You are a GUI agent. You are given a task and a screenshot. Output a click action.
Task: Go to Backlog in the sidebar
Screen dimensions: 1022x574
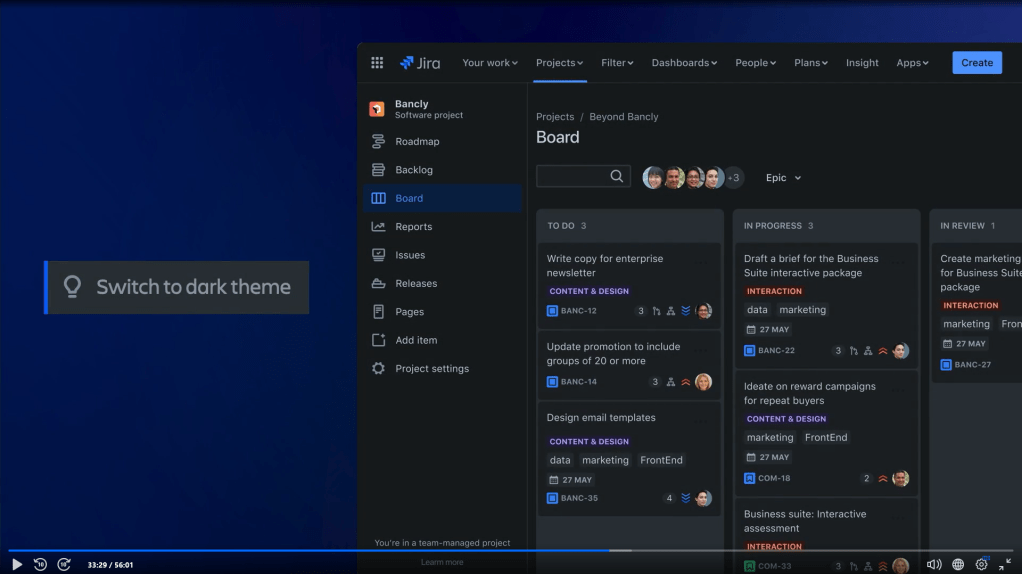pyautogui.click(x=413, y=170)
